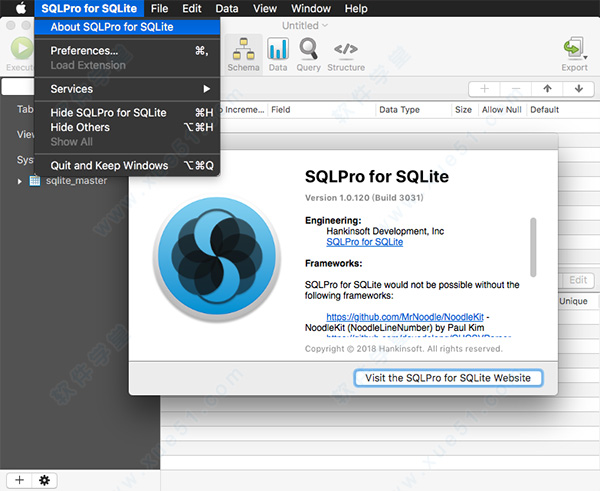Click the Copyright © 2018 Hankinsoft text
This screenshot has width=600, height=491.
pyautogui.click(x=404, y=349)
